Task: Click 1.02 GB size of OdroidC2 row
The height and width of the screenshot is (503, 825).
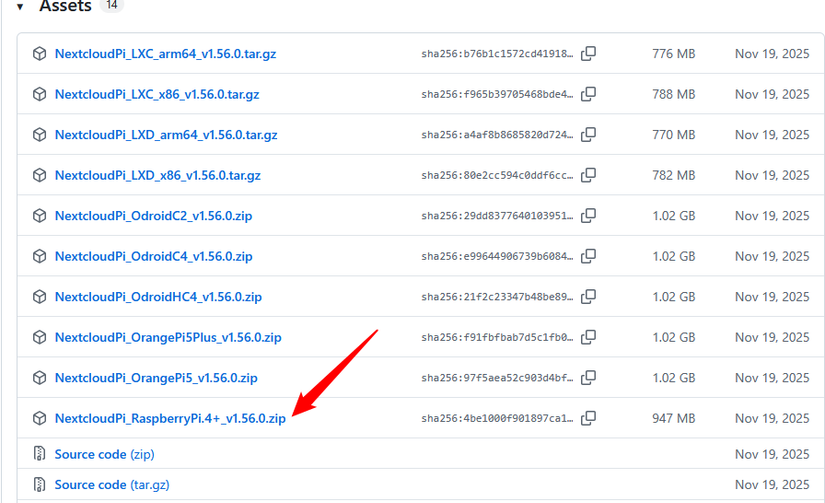Action: point(674,216)
